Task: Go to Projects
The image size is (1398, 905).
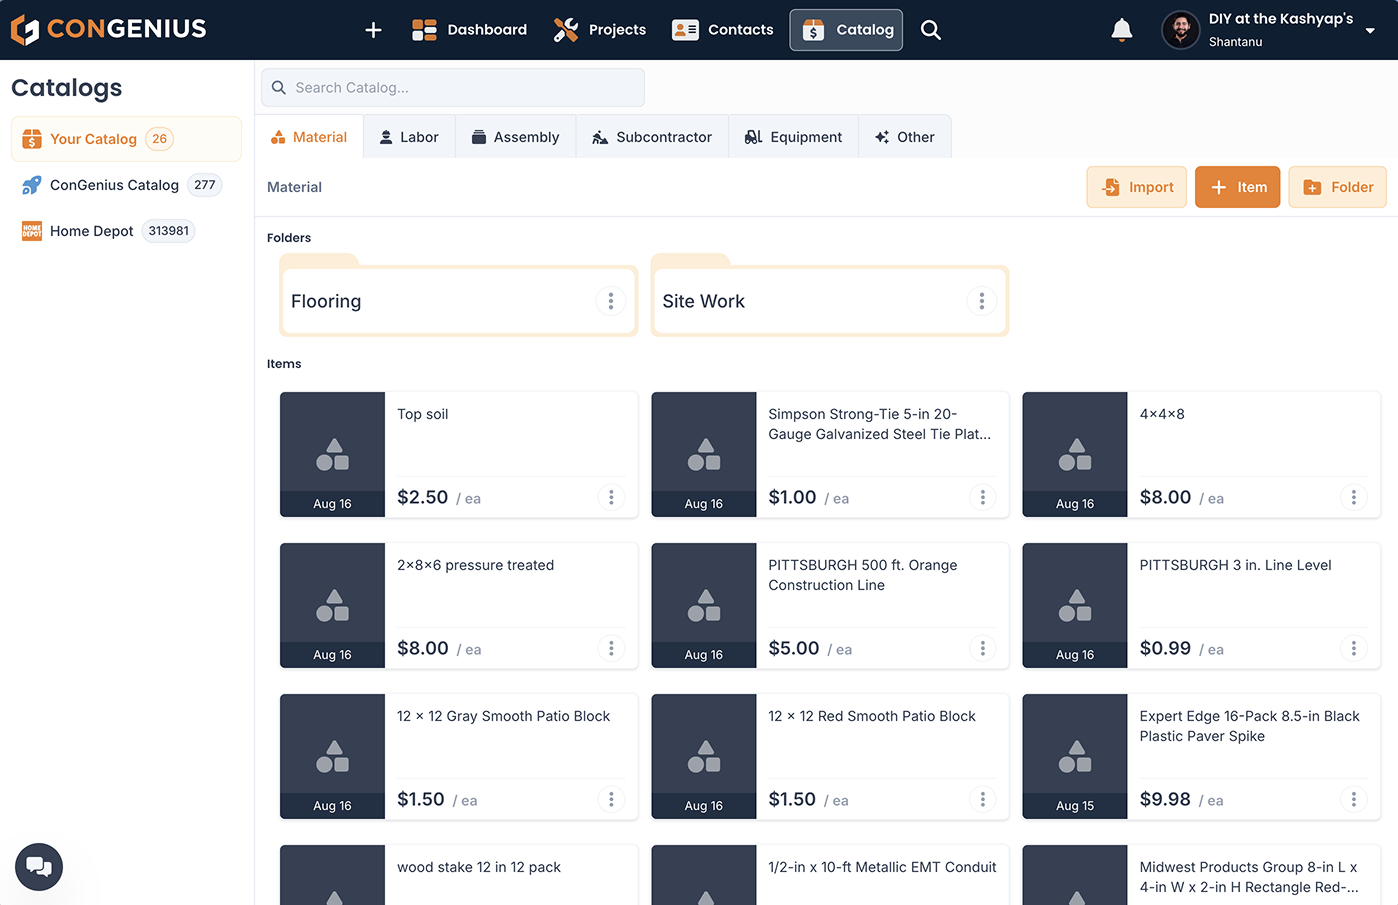Action: coord(600,30)
